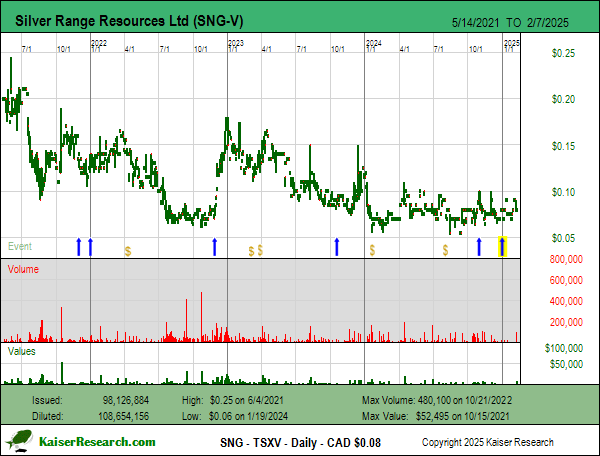Select the $0.15 price axis label
This screenshot has width=600, height=456.
pyautogui.click(x=563, y=146)
